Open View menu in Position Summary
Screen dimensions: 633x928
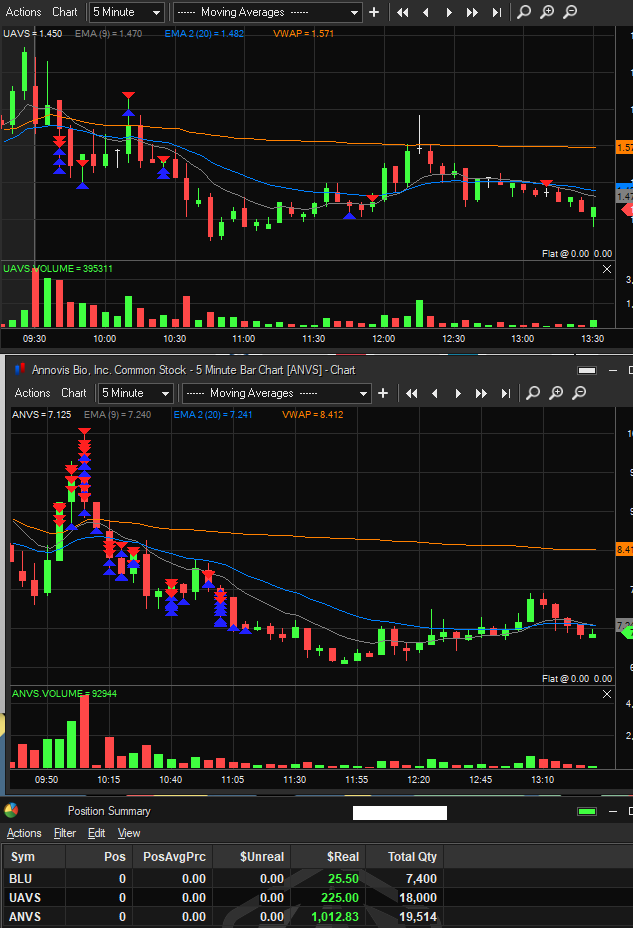pyautogui.click(x=128, y=833)
